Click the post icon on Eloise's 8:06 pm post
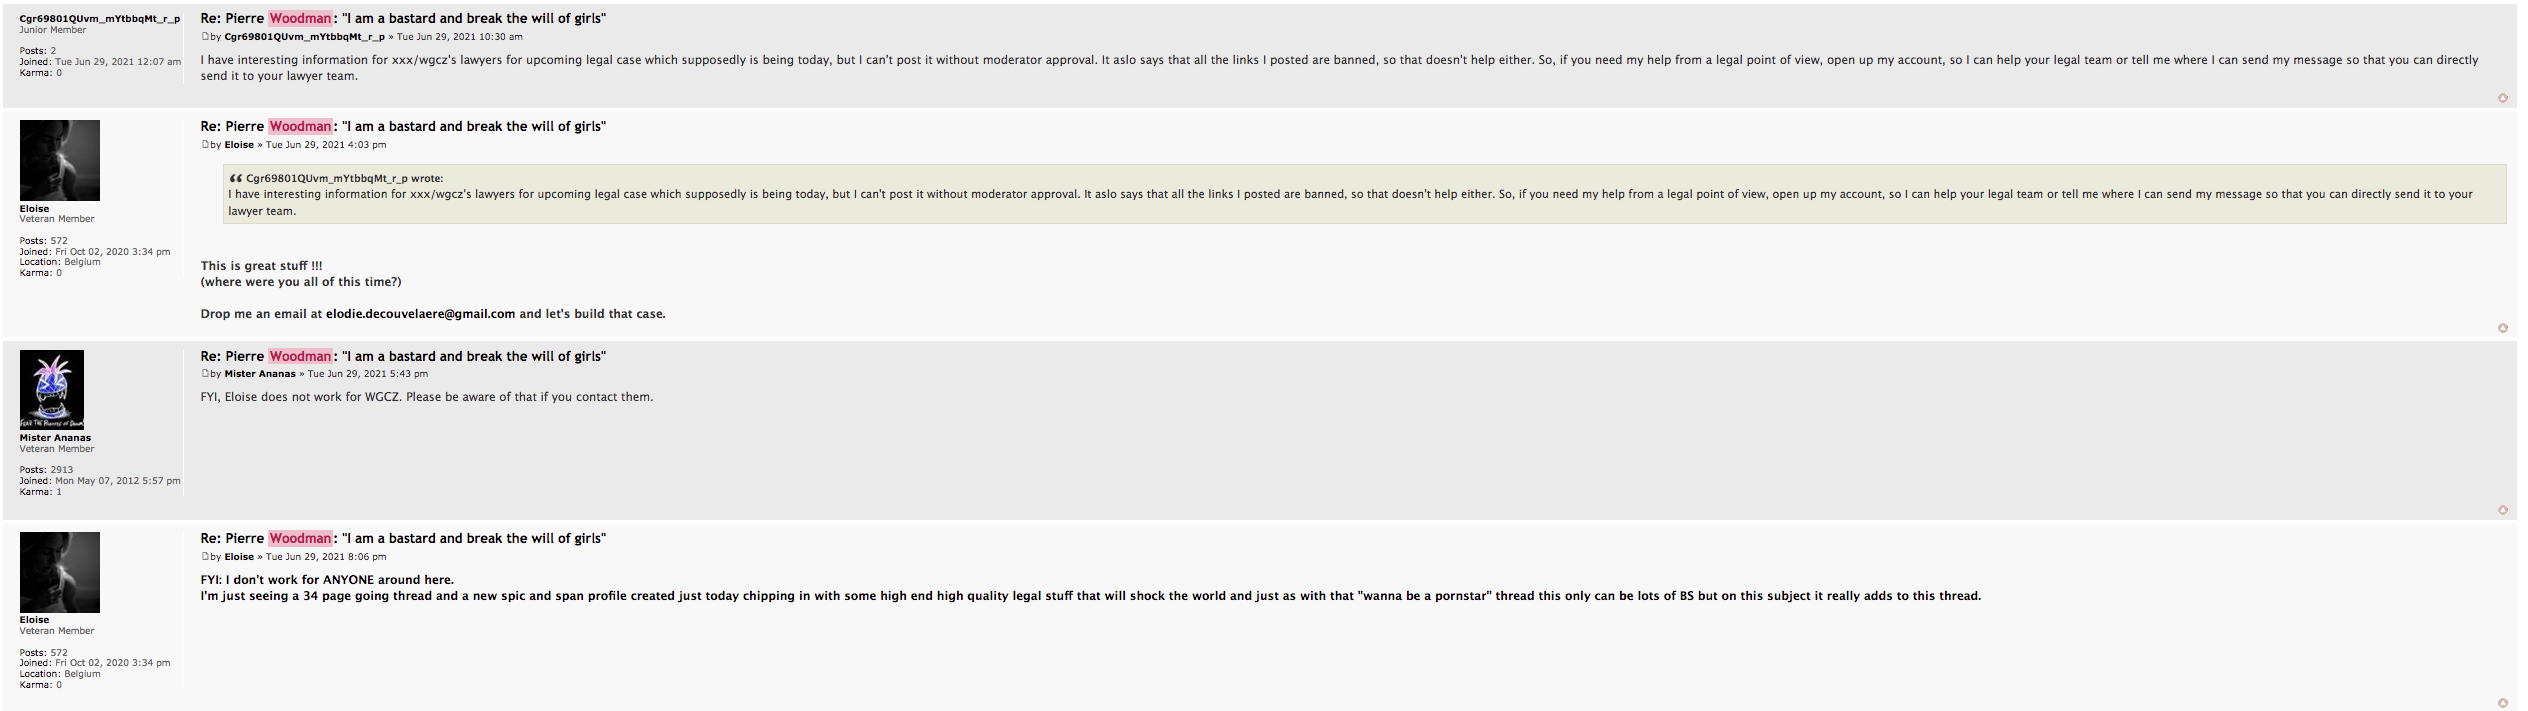The image size is (2528, 711). coord(205,557)
